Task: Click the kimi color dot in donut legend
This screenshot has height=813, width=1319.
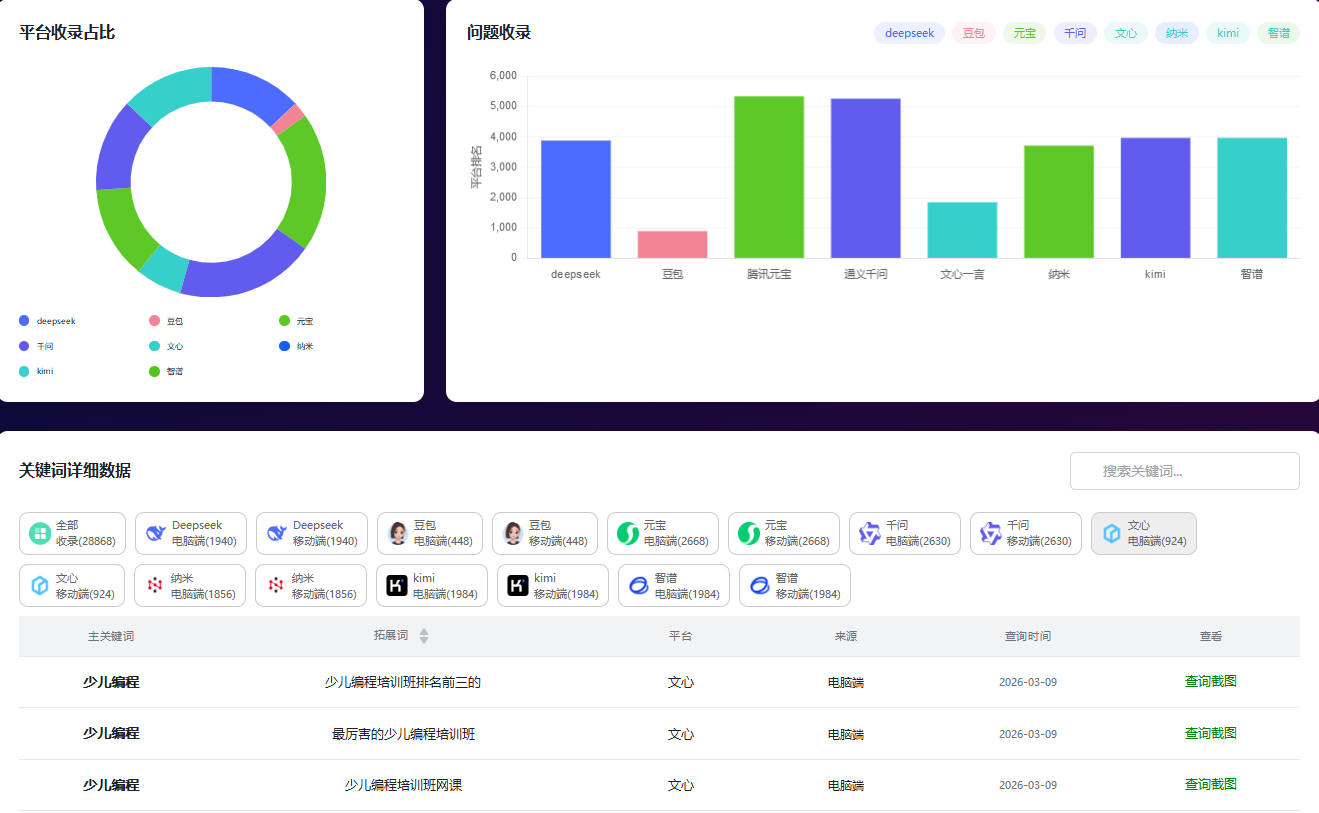Action: click(x=25, y=371)
